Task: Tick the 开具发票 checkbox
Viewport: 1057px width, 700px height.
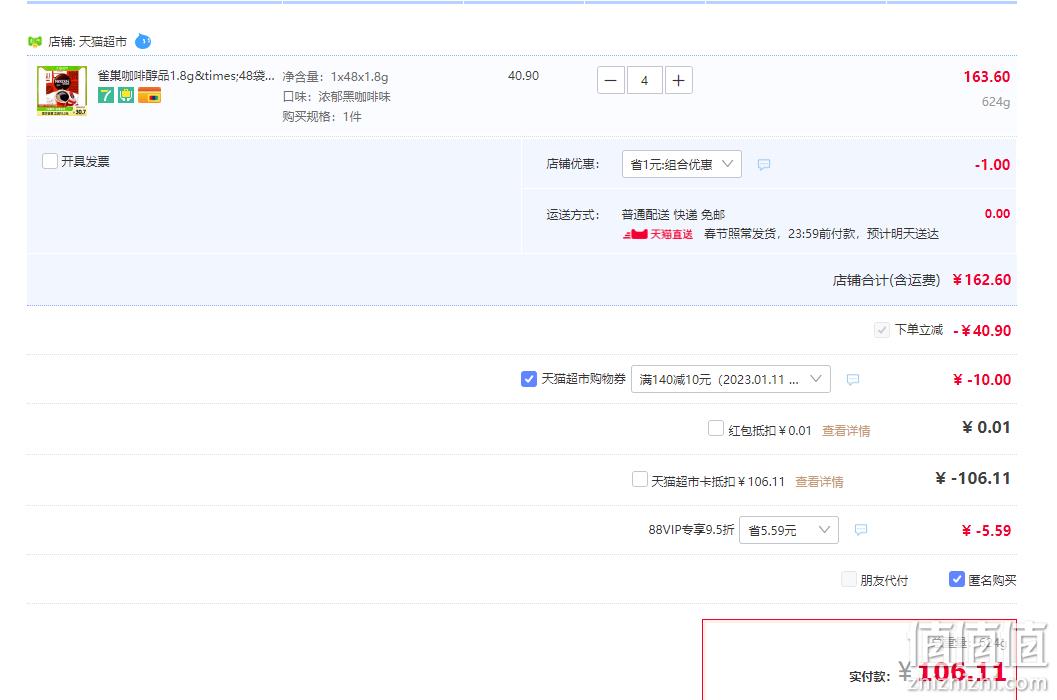Action: coord(50,161)
